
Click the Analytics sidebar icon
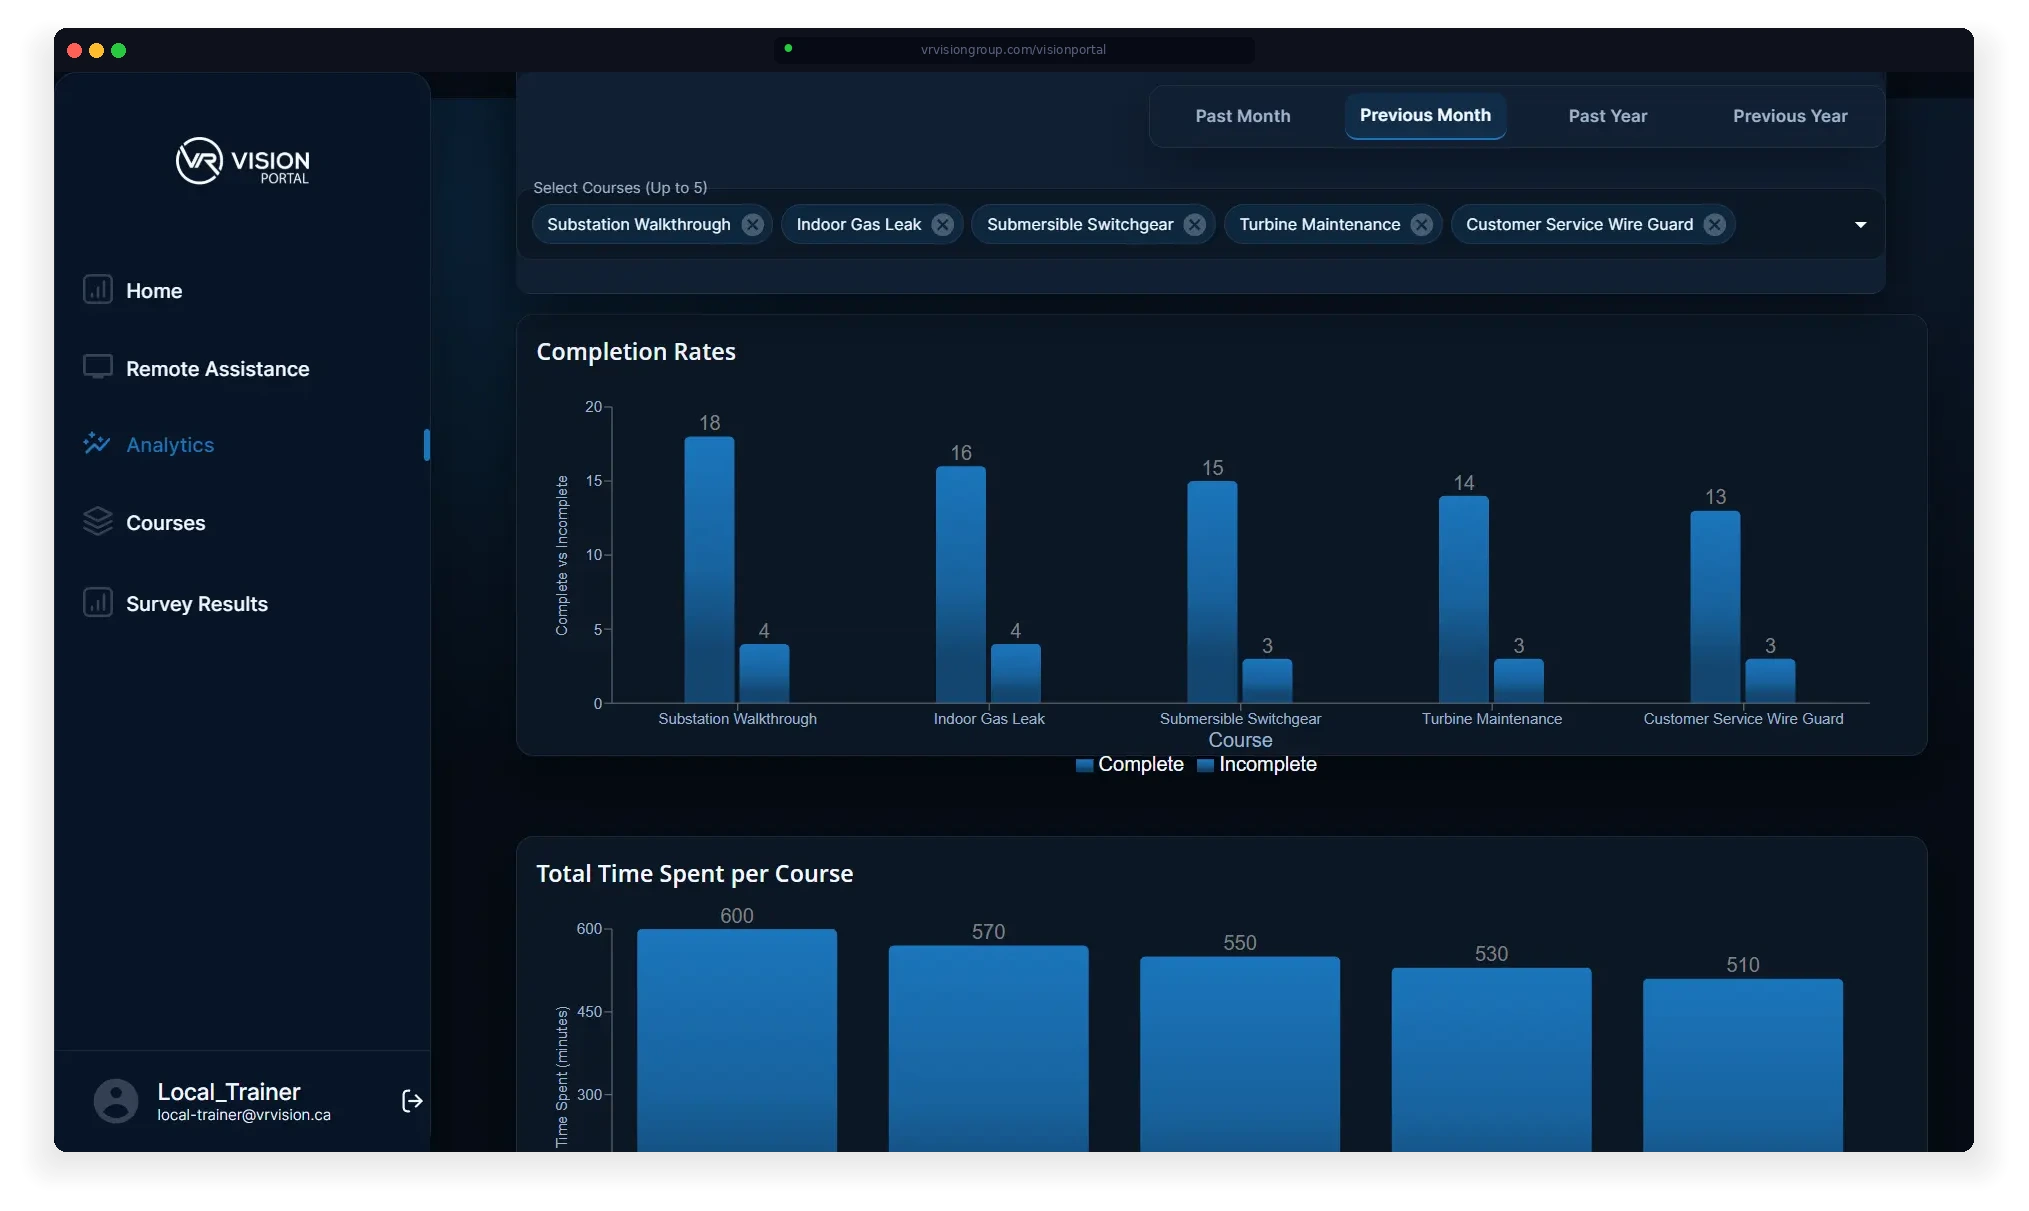point(97,443)
